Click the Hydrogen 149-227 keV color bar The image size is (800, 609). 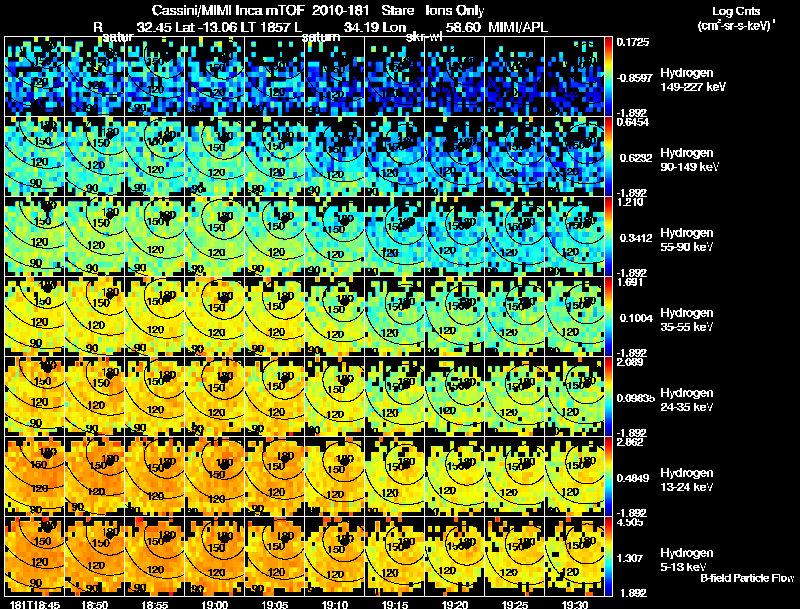pyautogui.click(x=608, y=77)
